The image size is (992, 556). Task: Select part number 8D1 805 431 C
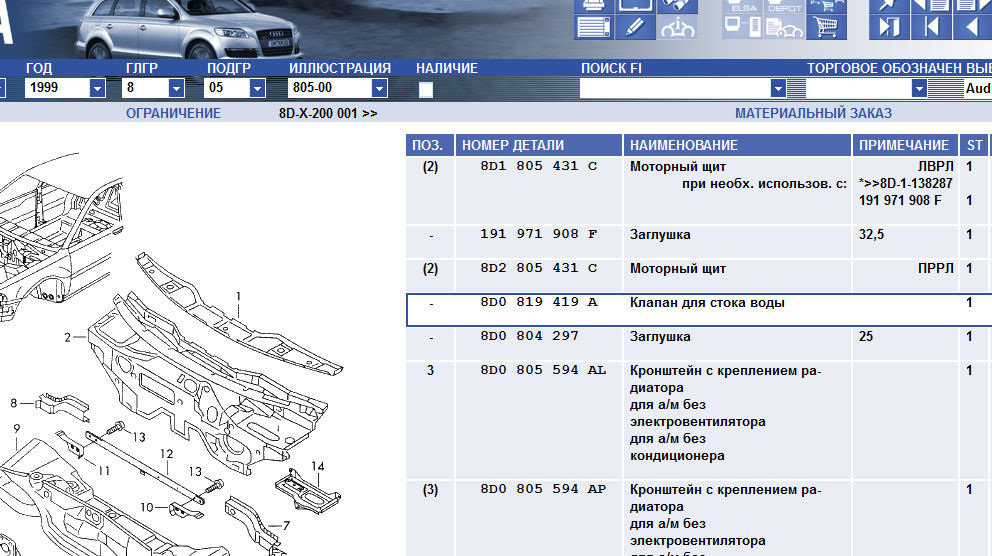pyautogui.click(x=538, y=166)
